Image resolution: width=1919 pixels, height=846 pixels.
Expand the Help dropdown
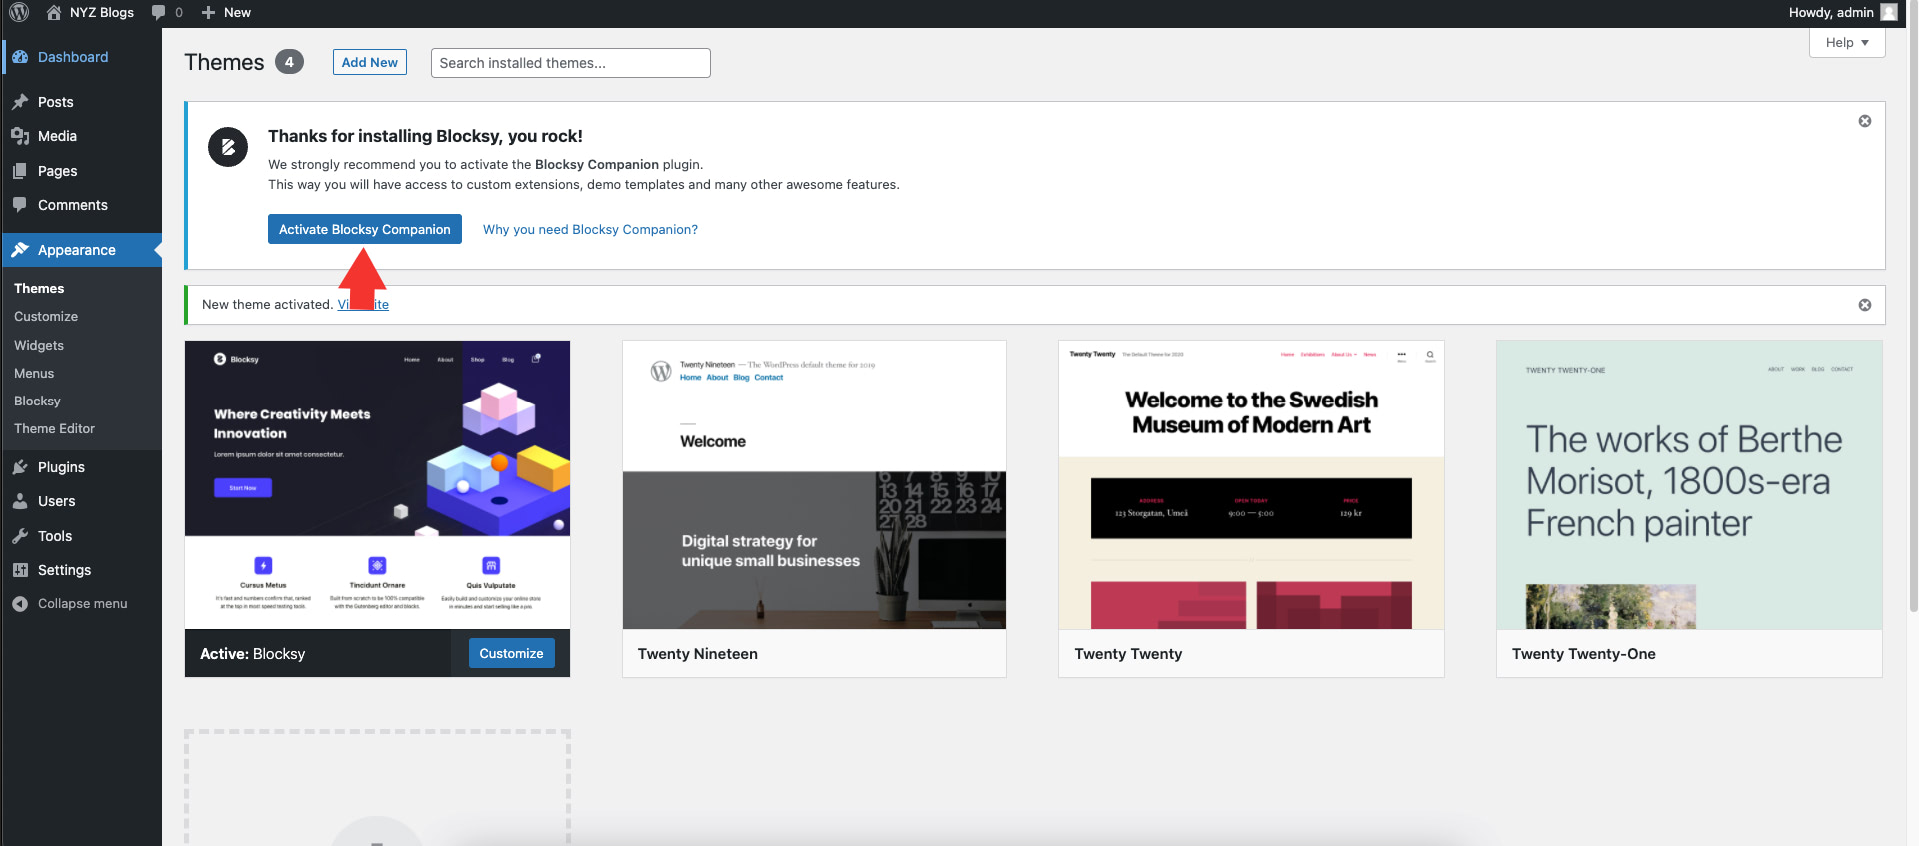1847,43
